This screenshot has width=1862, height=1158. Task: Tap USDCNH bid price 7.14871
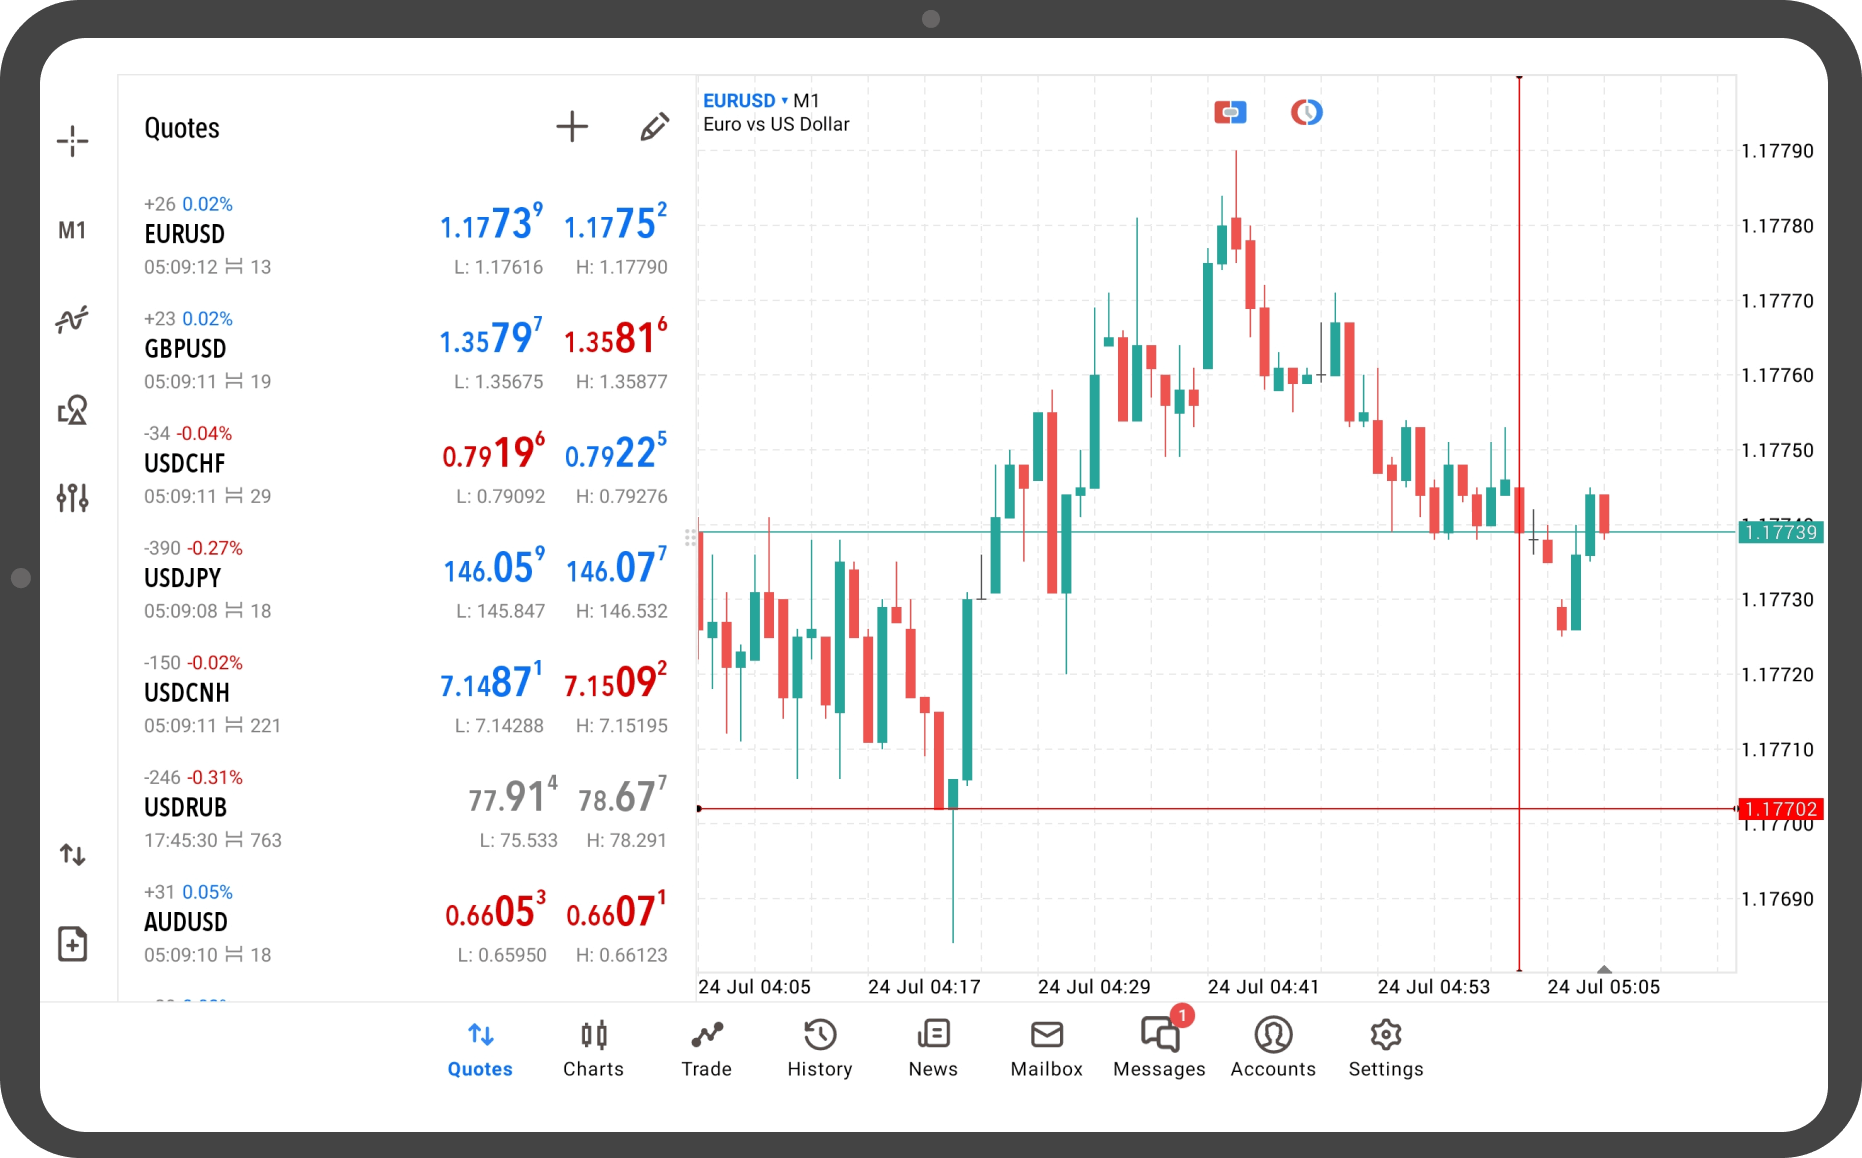pos(491,682)
